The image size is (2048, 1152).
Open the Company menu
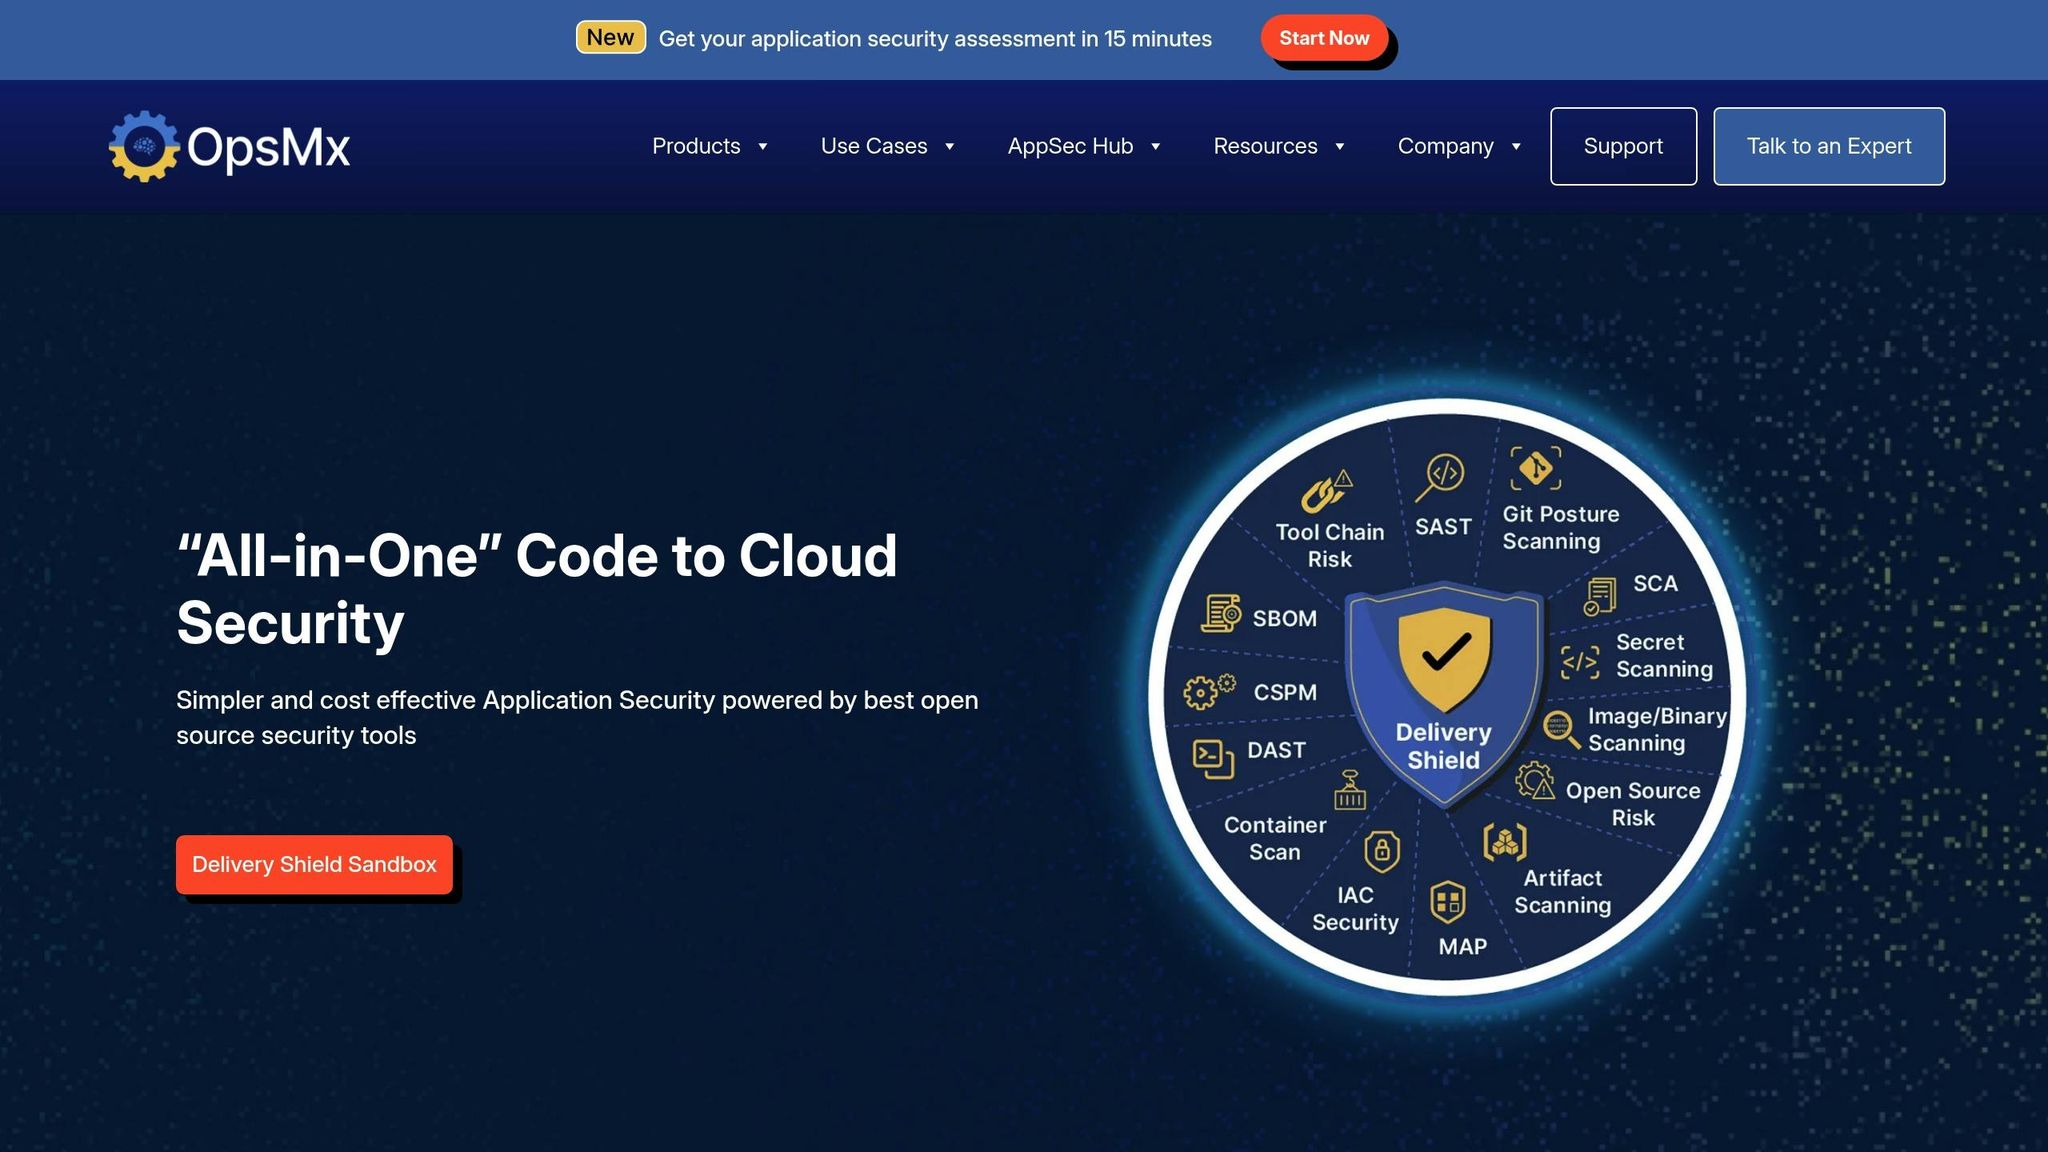point(1445,146)
